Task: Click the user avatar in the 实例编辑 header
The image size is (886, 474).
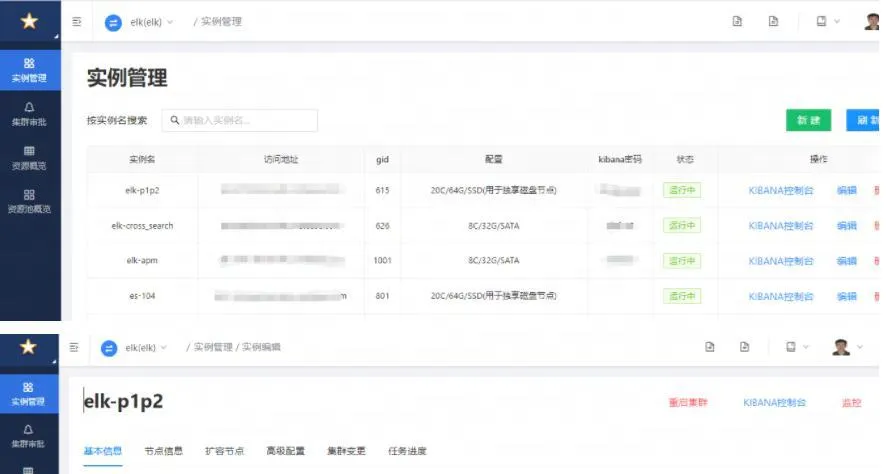Action: click(841, 347)
